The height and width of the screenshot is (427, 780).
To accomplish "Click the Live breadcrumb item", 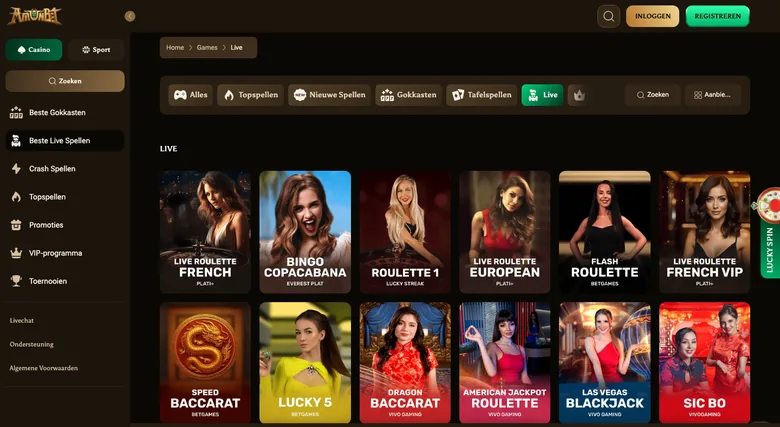I will 236,48.
